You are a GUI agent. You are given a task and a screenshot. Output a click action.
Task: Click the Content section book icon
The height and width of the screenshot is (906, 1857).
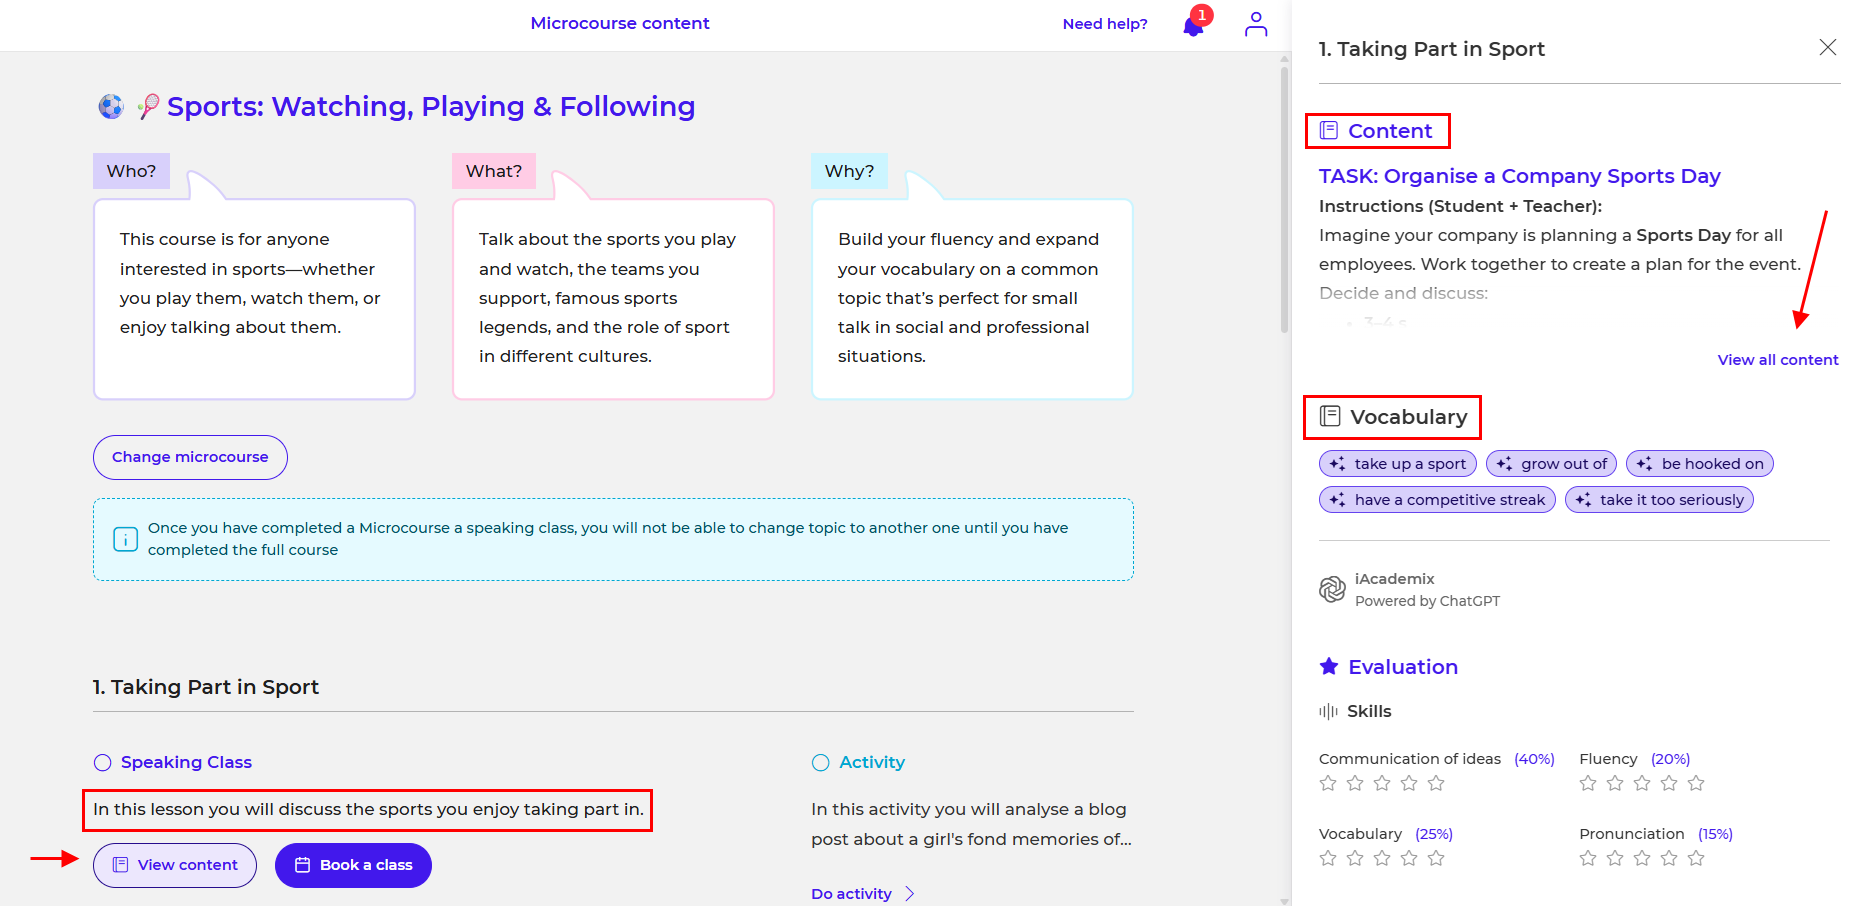click(1329, 131)
